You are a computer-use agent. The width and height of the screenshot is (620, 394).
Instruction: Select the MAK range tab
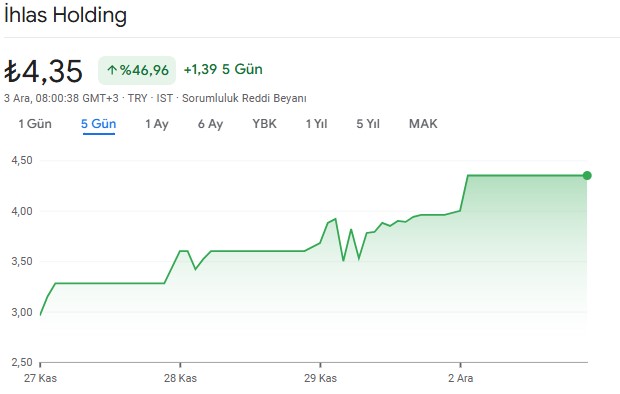[423, 124]
